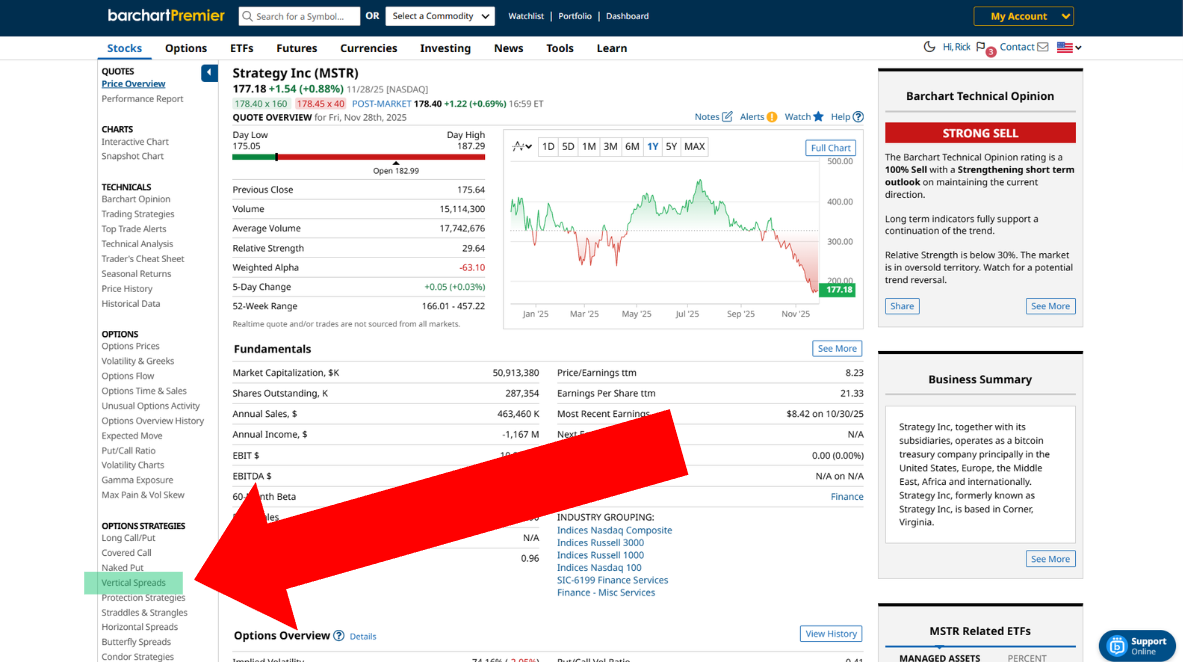Open the Options menu tab
Viewport: 1183px width, 662px height.
(x=186, y=48)
